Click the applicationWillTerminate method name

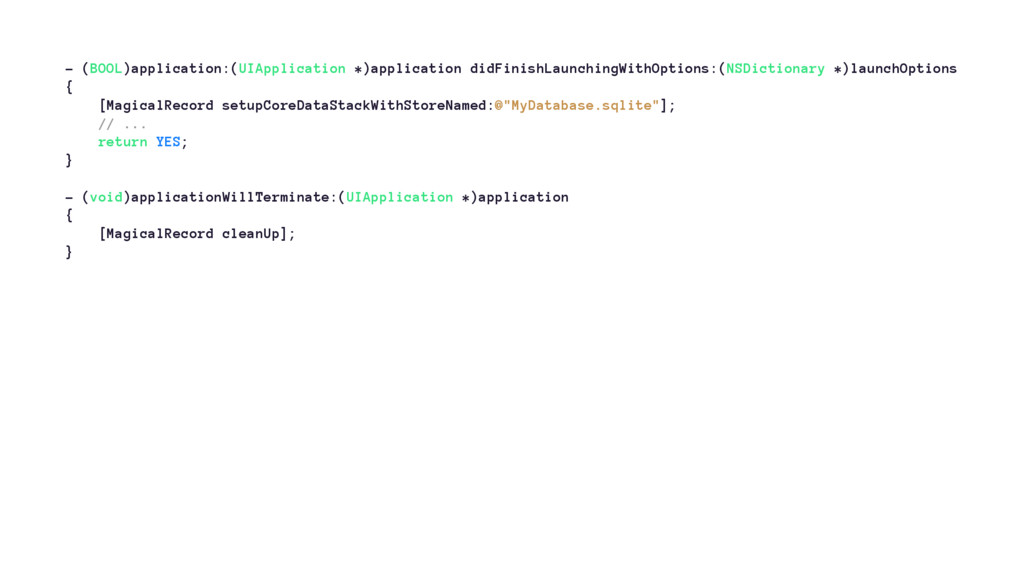231,197
